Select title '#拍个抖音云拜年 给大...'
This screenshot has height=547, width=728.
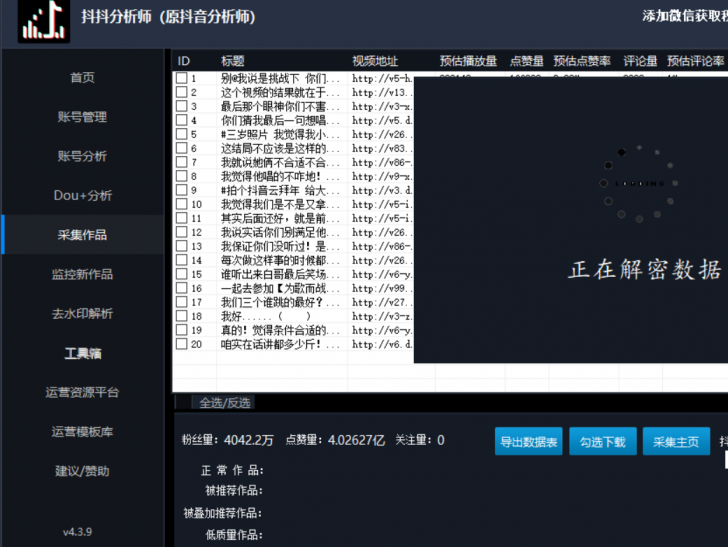click(x=280, y=190)
